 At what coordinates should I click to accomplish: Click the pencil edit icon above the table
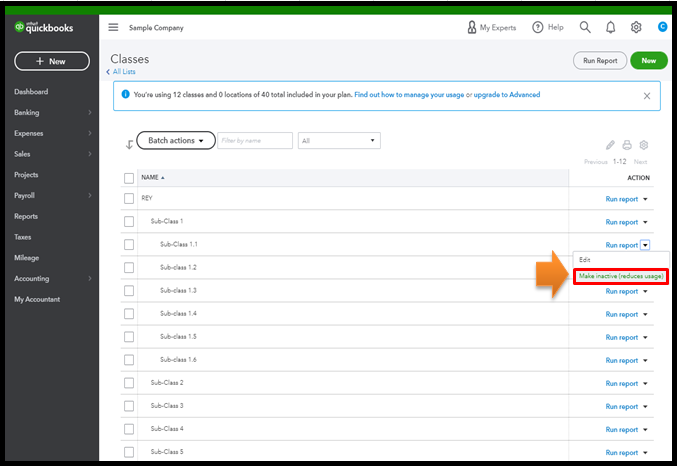click(x=610, y=145)
